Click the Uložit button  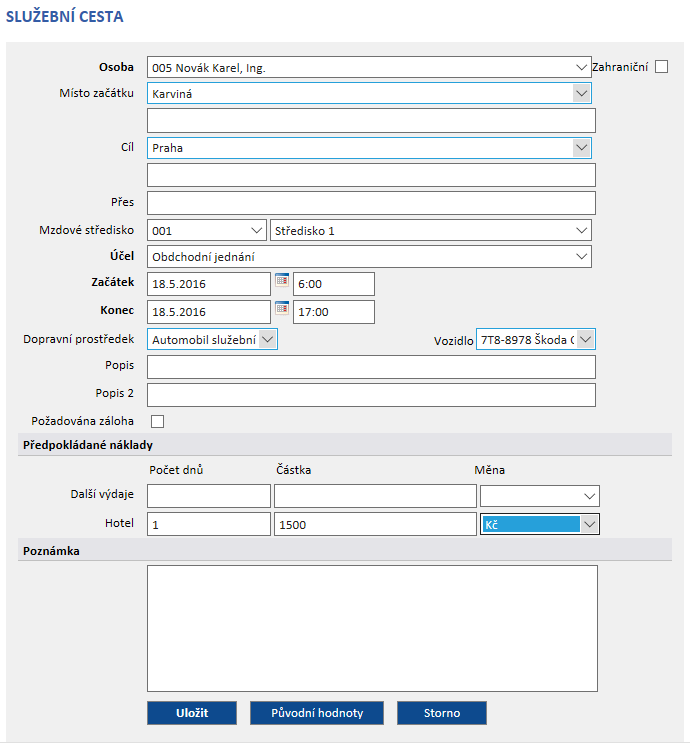192,713
